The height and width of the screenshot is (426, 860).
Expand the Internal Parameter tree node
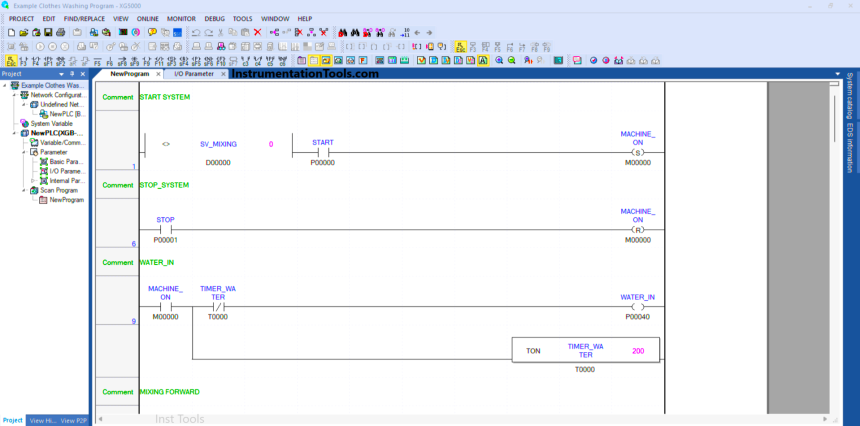[33, 180]
